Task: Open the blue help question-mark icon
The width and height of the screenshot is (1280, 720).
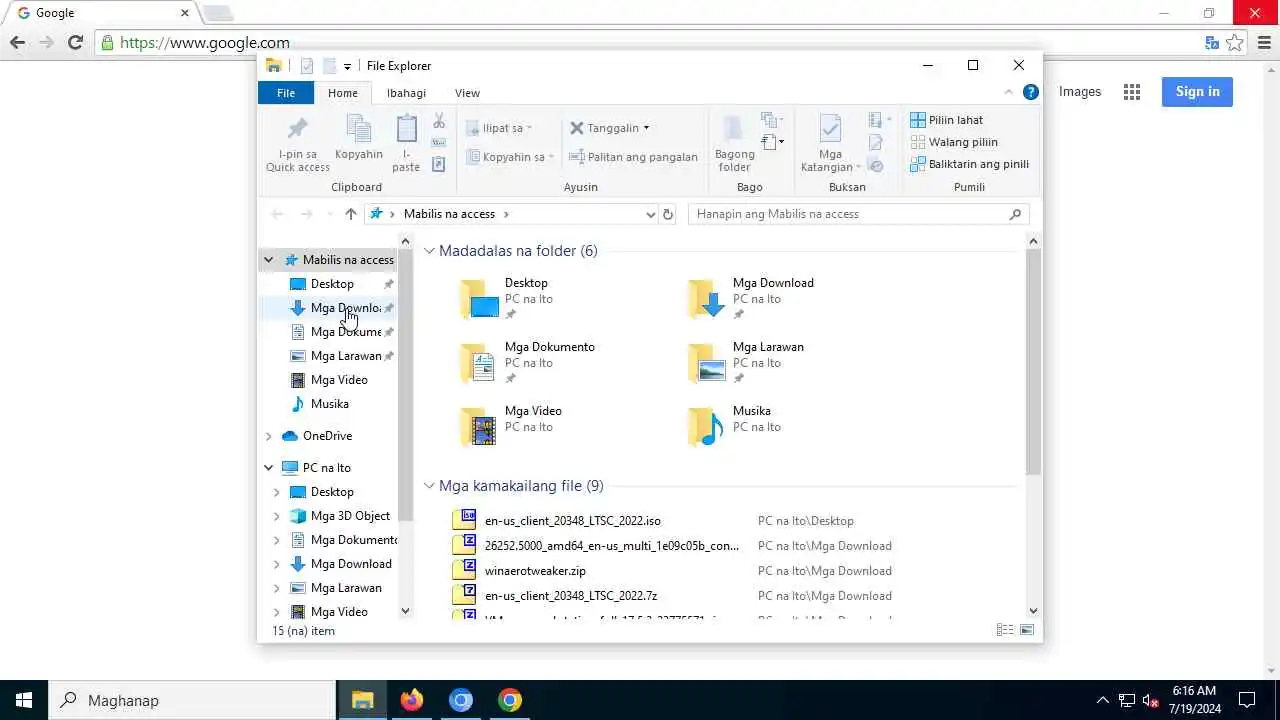Action: pos(1031,92)
